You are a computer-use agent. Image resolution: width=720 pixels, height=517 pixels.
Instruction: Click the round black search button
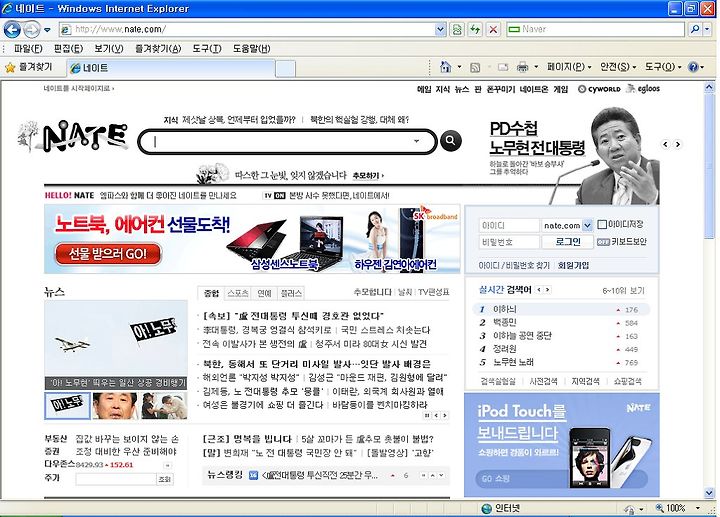click(x=450, y=141)
